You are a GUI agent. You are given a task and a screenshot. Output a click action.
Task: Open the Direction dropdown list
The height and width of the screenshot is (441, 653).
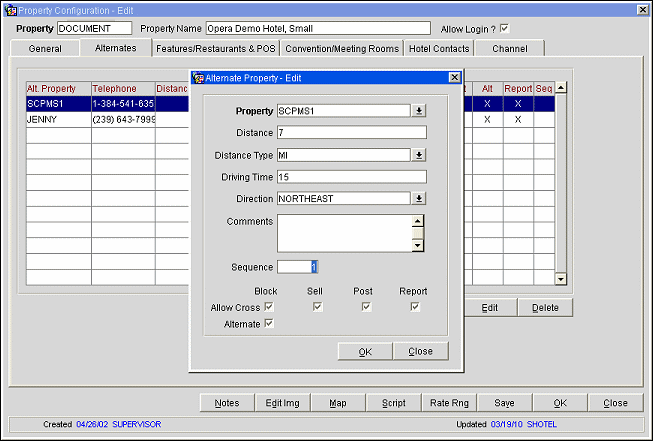point(419,199)
